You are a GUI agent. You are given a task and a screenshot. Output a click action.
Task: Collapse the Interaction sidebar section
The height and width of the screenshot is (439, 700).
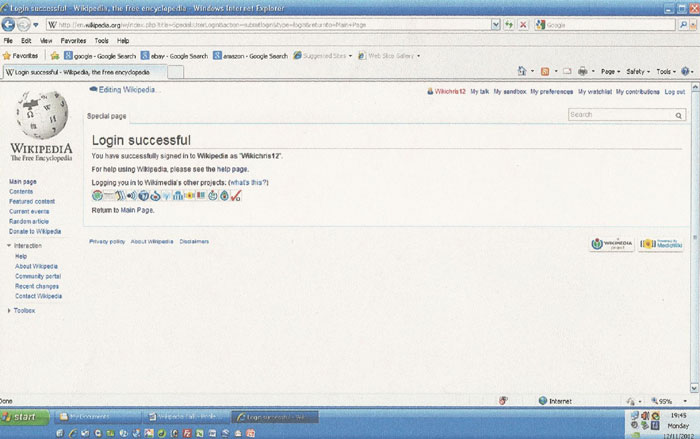point(9,245)
